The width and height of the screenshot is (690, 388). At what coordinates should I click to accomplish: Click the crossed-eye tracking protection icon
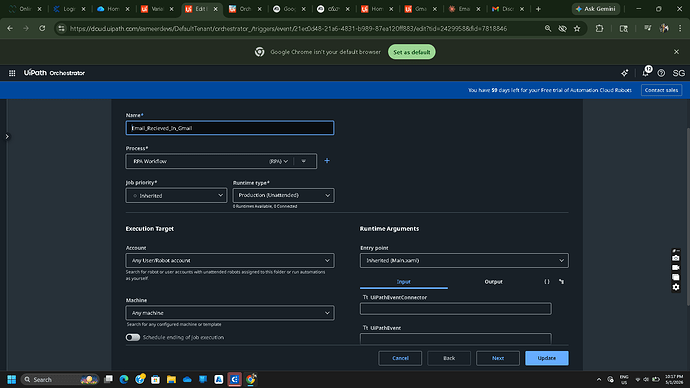tap(562, 29)
